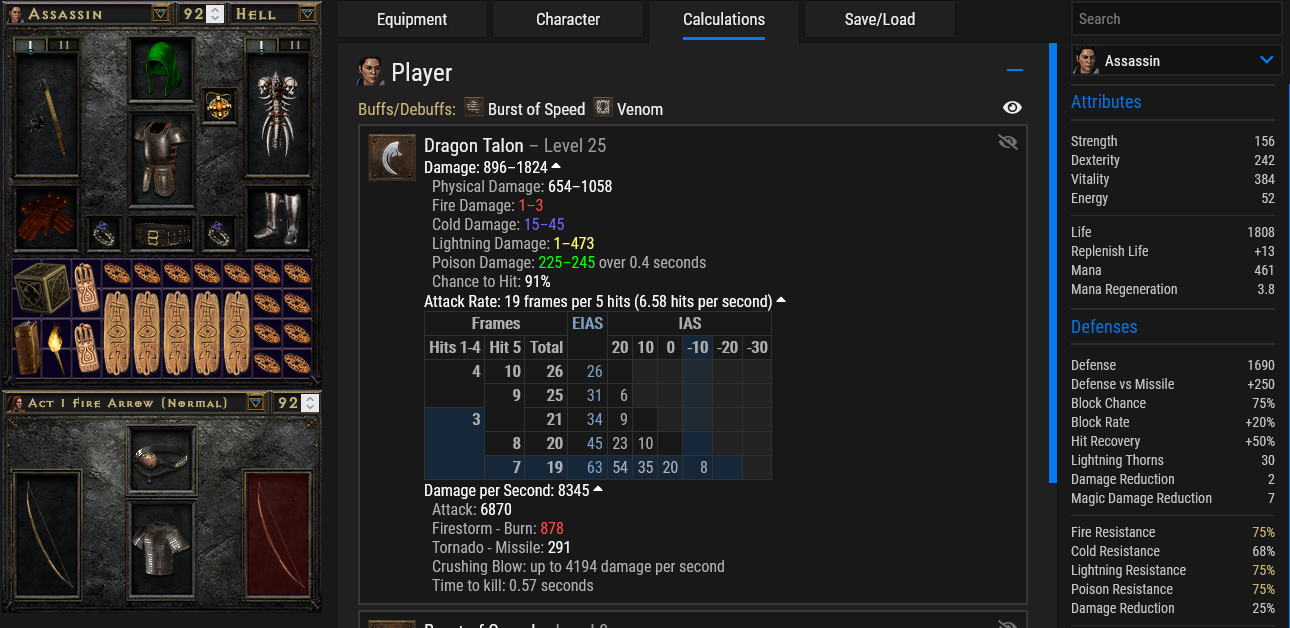Collapse the Player section with minus button
This screenshot has width=1290, height=628.
tap(1015, 71)
